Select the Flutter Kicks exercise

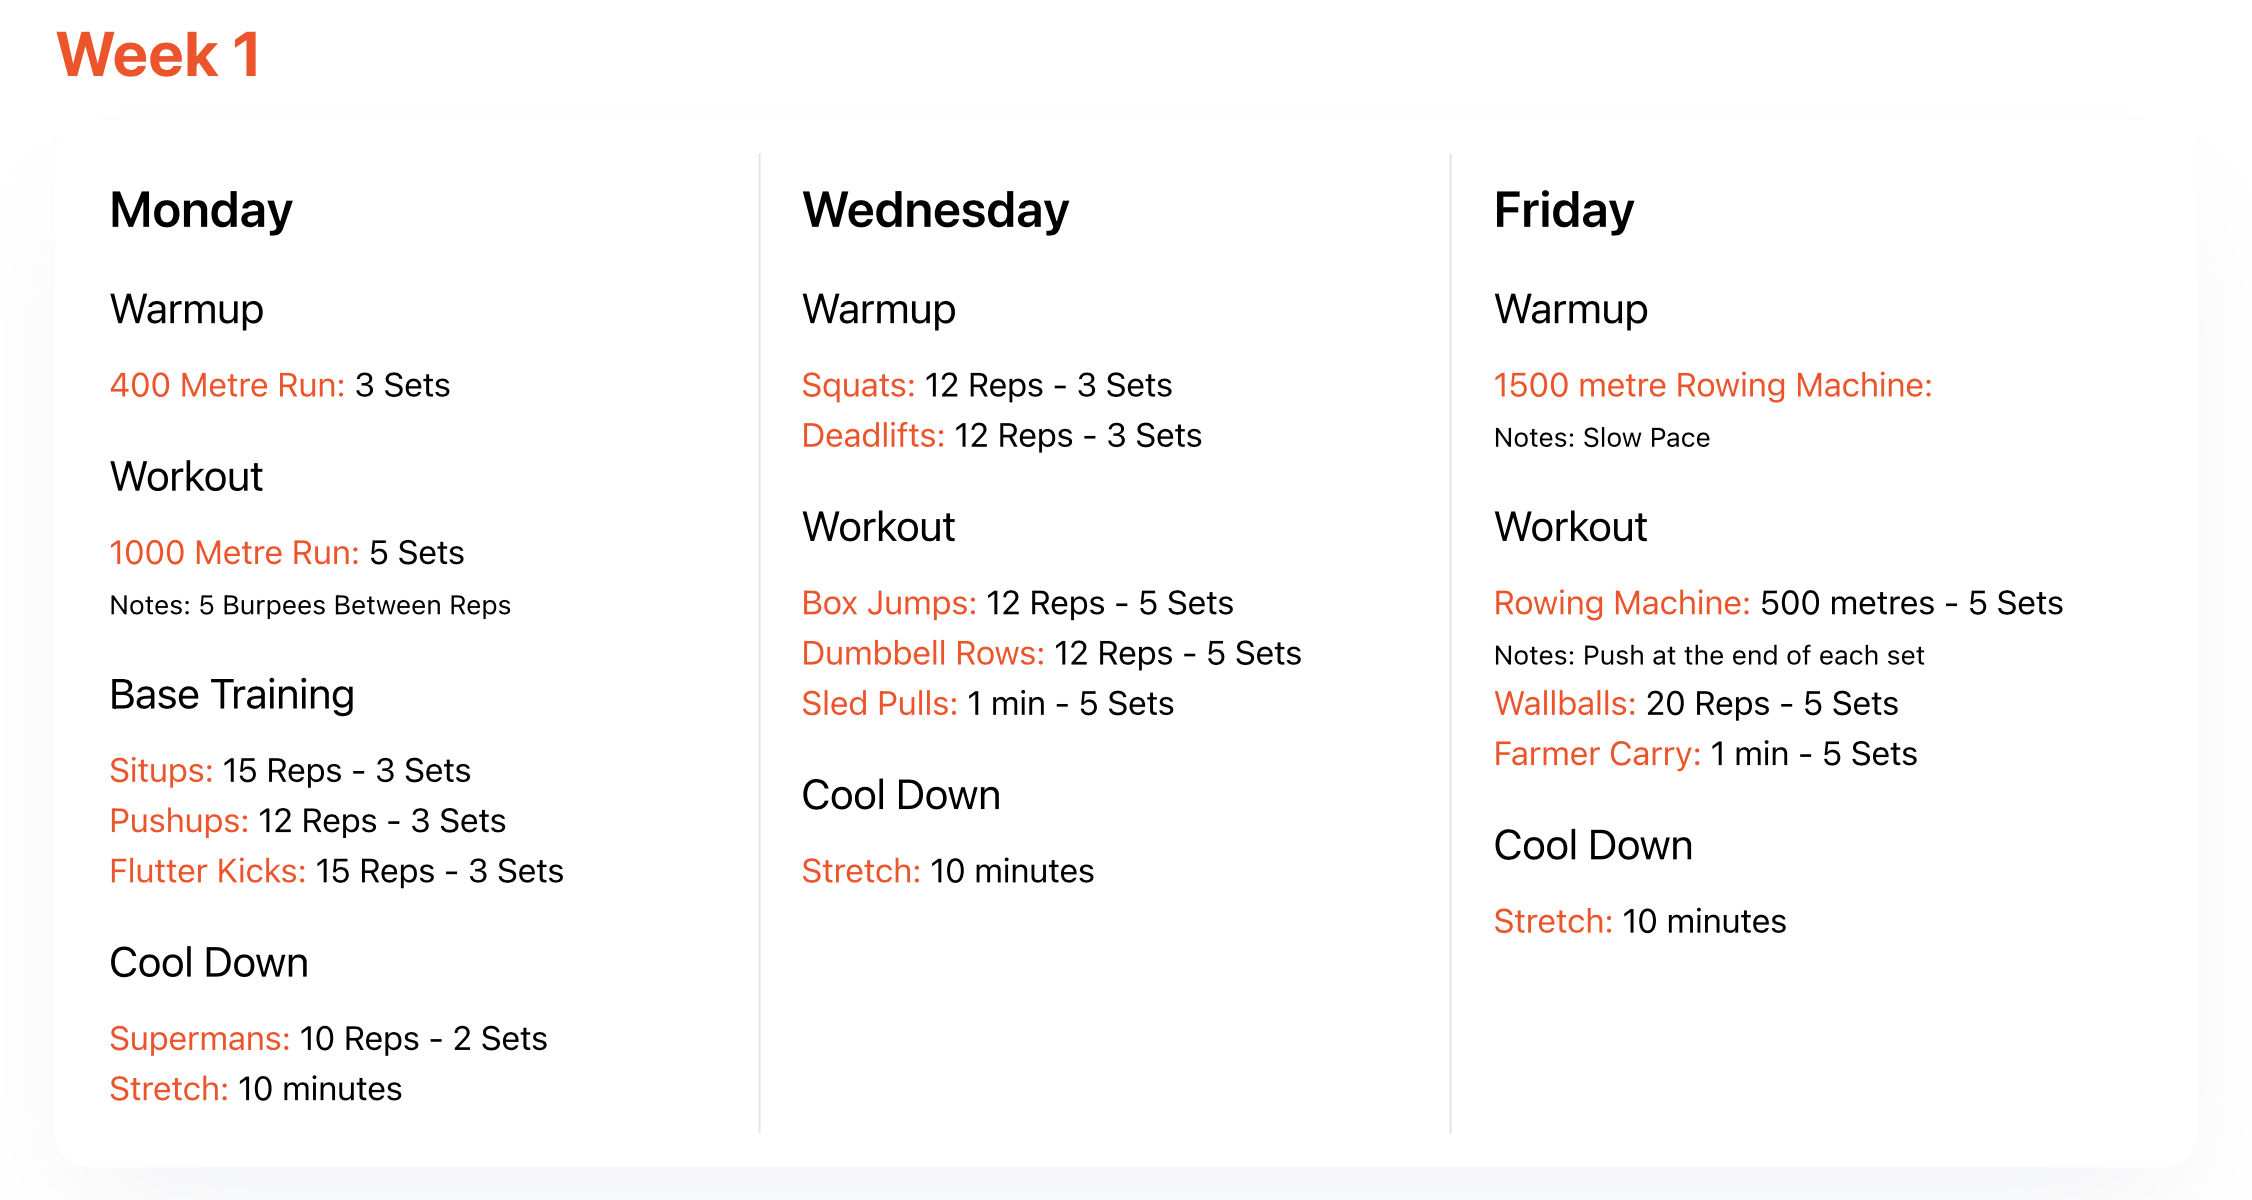208,871
